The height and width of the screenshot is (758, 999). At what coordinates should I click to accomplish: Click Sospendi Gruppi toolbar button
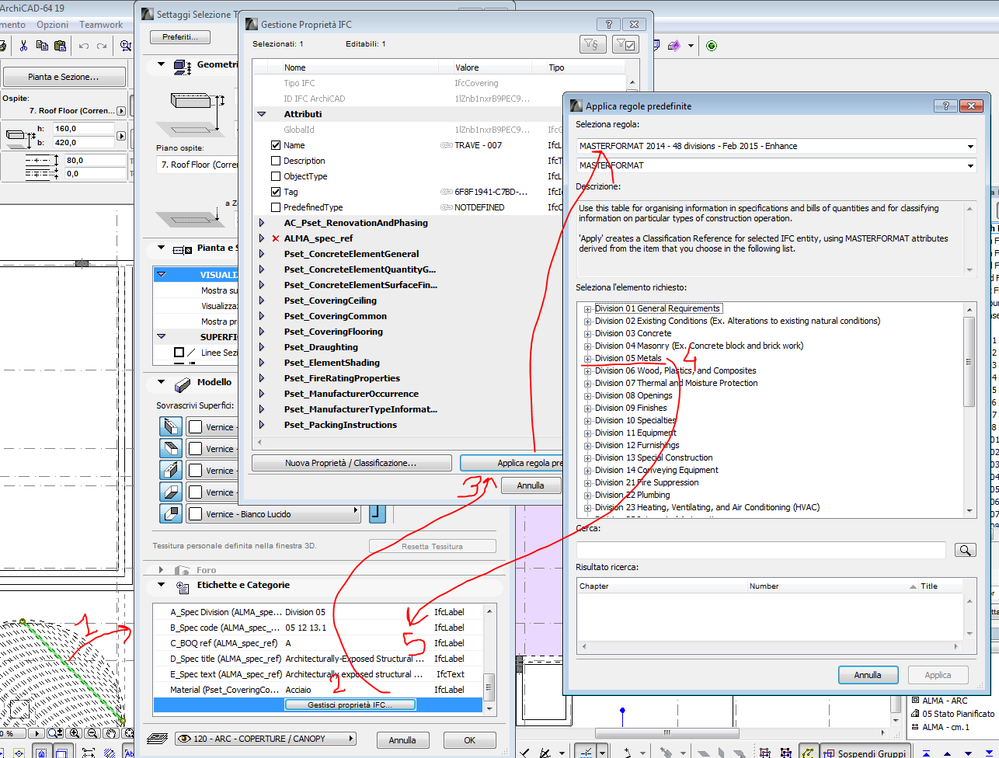(864, 753)
